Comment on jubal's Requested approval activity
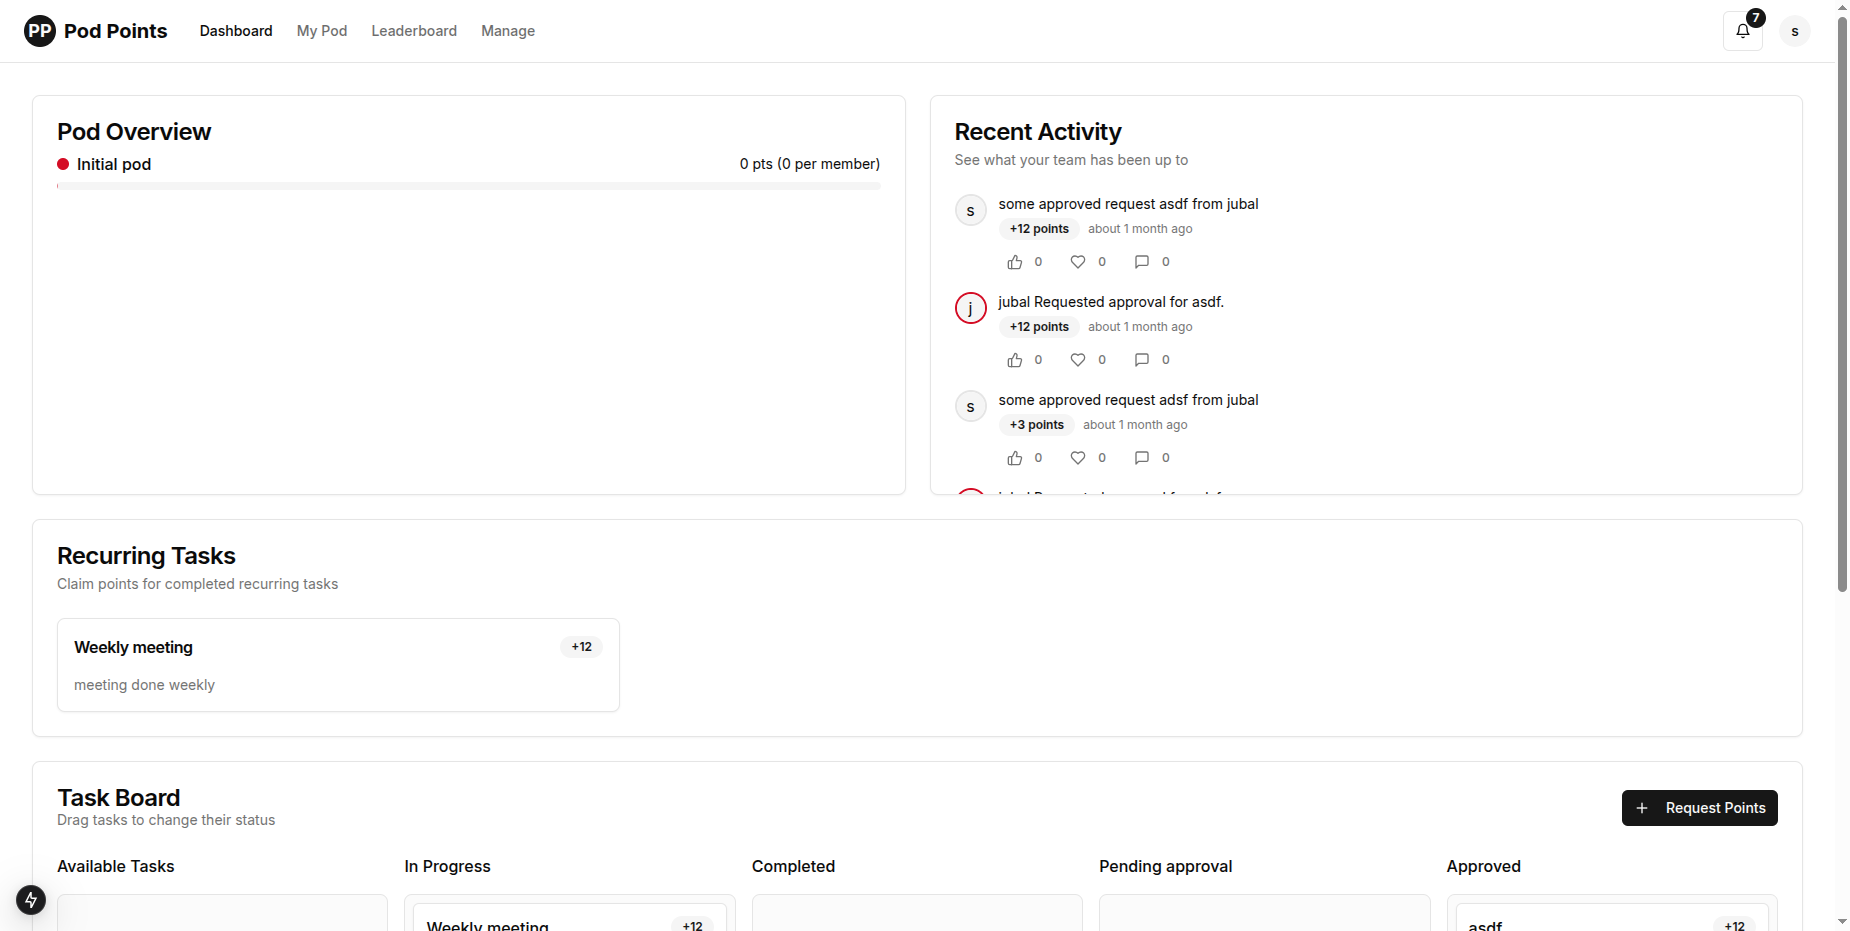1850x931 pixels. 1142,360
